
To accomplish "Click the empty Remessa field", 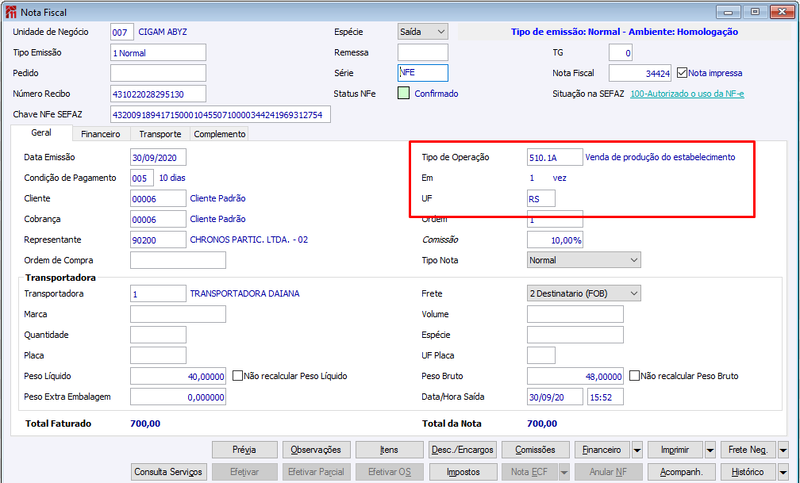I will click(423, 52).
